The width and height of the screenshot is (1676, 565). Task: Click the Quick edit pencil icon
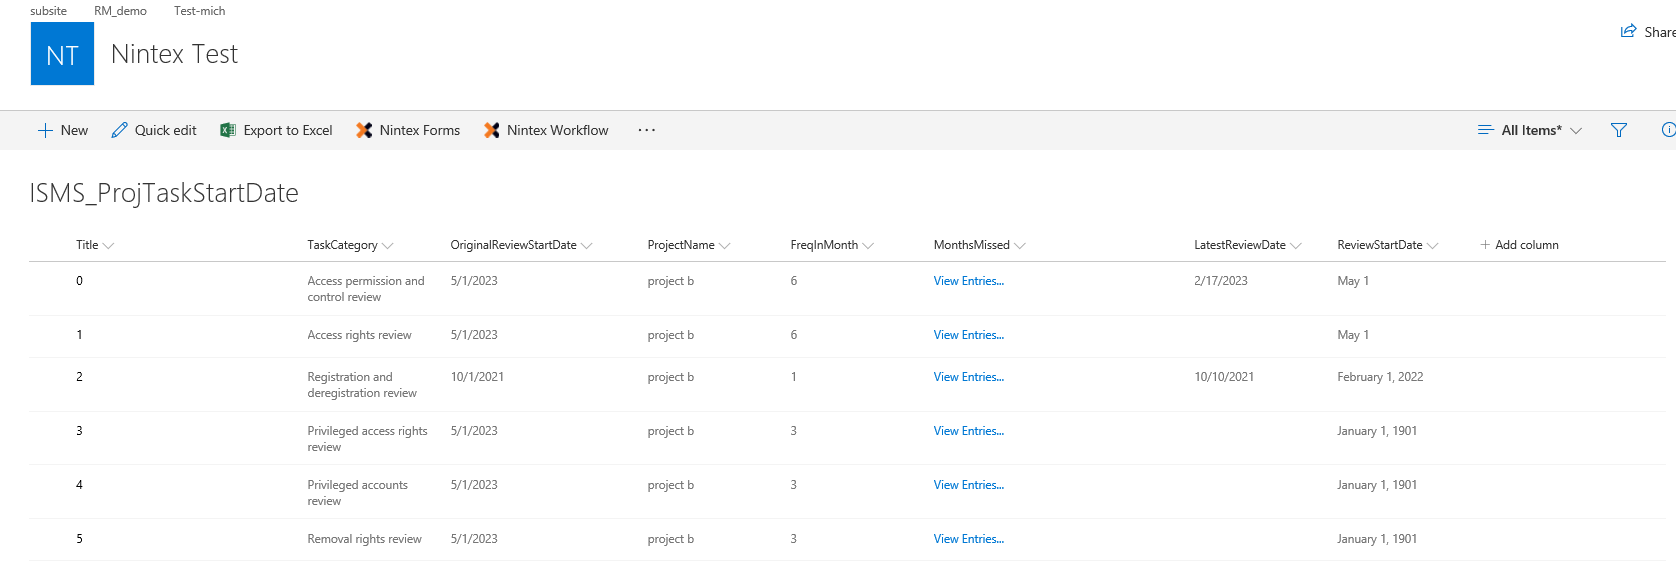(x=119, y=130)
